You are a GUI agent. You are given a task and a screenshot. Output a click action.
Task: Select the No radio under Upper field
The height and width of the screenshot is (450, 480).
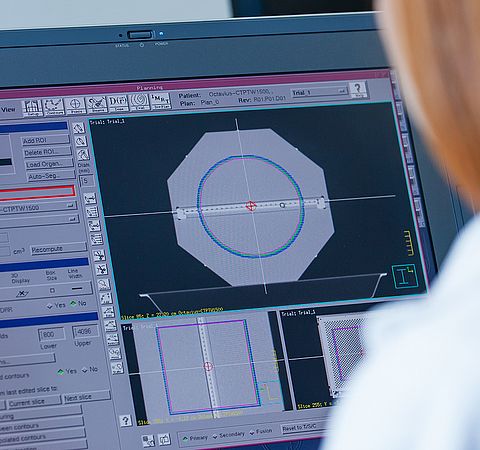(x=90, y=369)
